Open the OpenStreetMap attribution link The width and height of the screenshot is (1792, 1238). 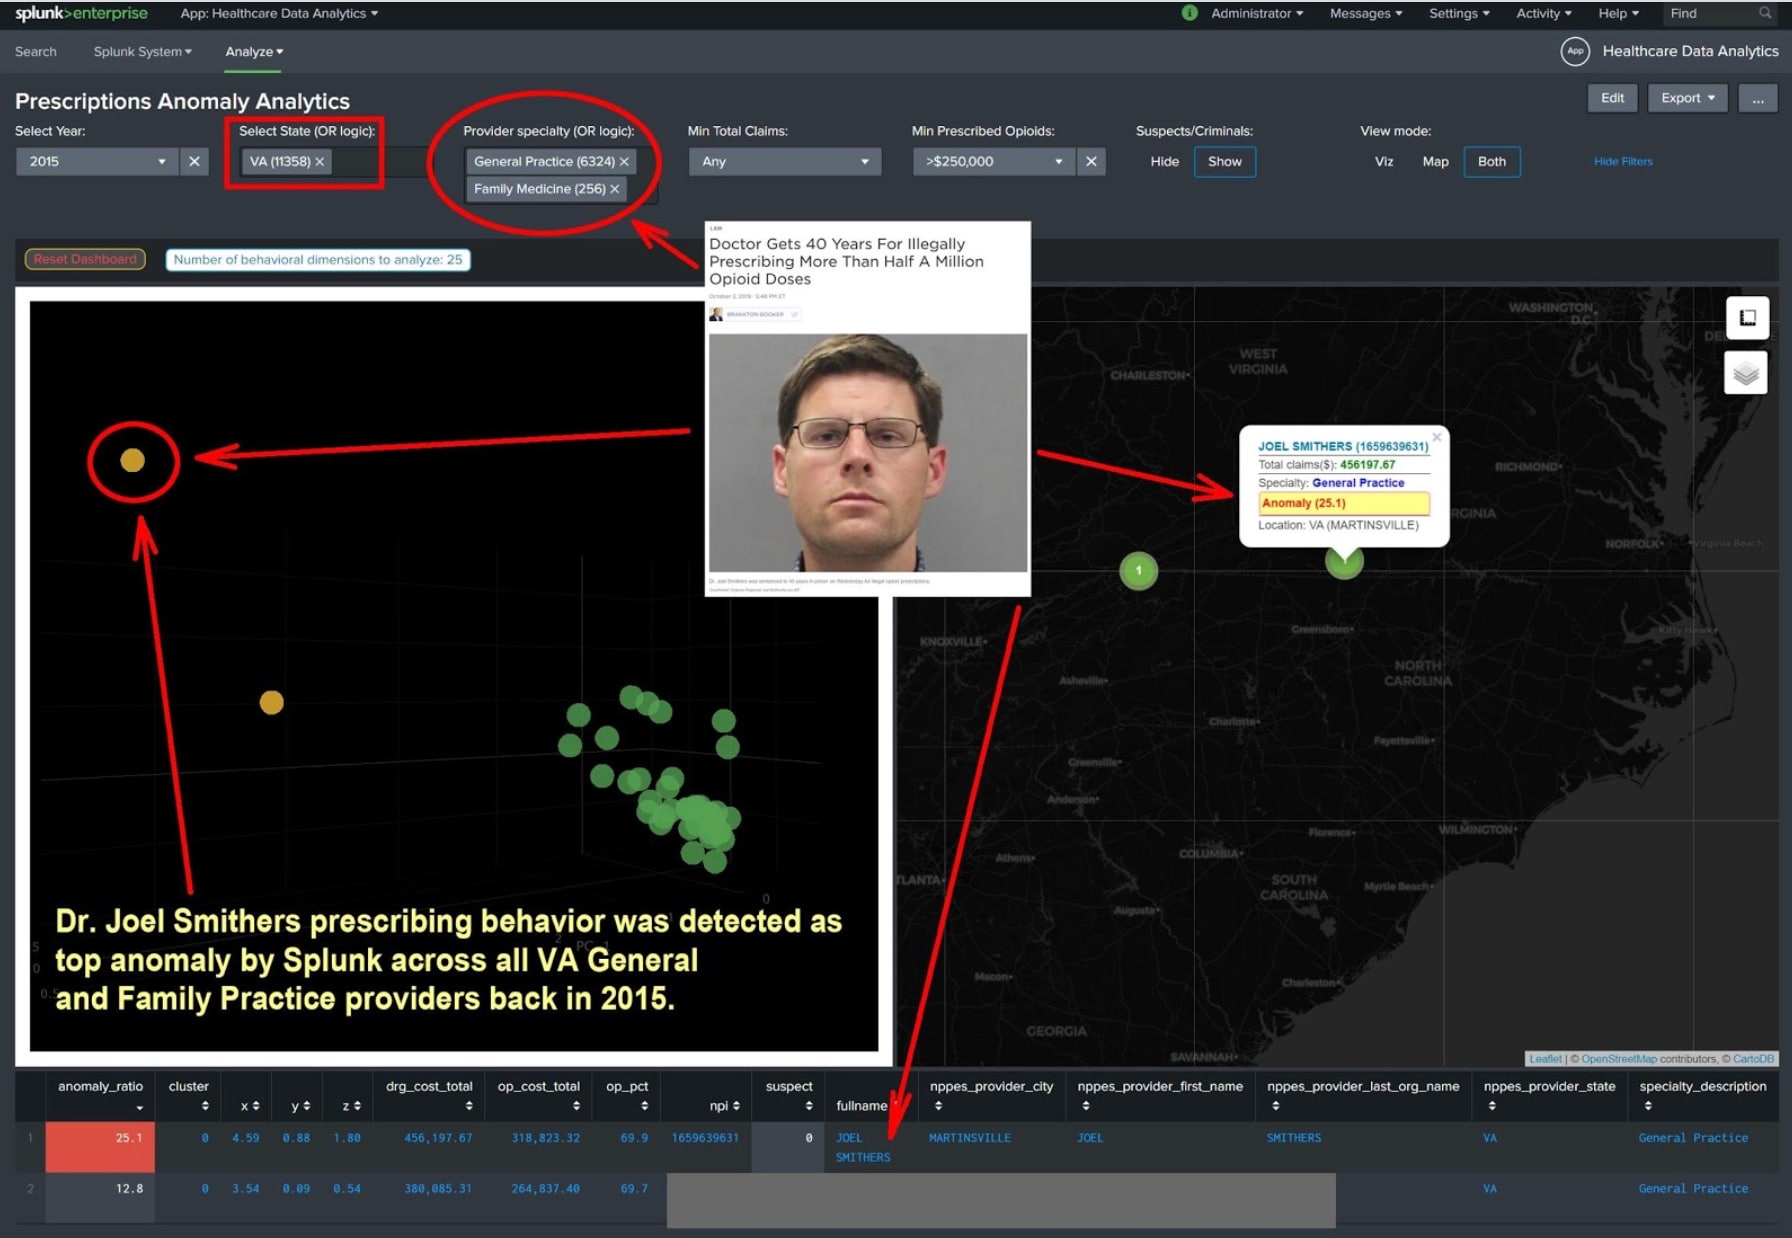click(x=1618, y=1058)
